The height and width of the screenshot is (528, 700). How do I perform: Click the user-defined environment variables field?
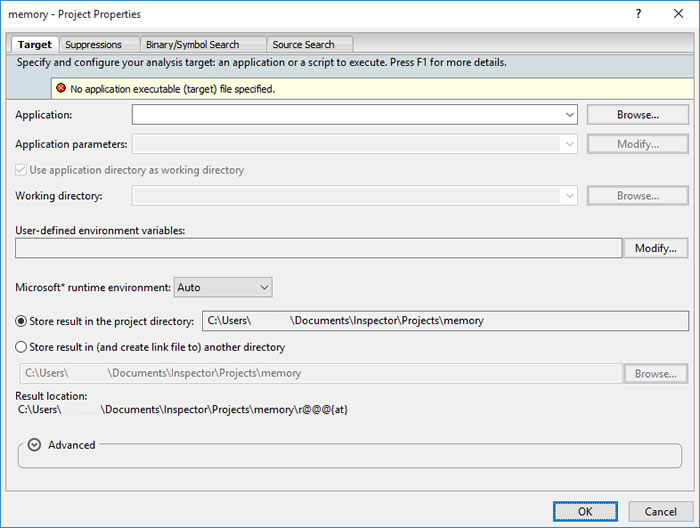point(318,248)
